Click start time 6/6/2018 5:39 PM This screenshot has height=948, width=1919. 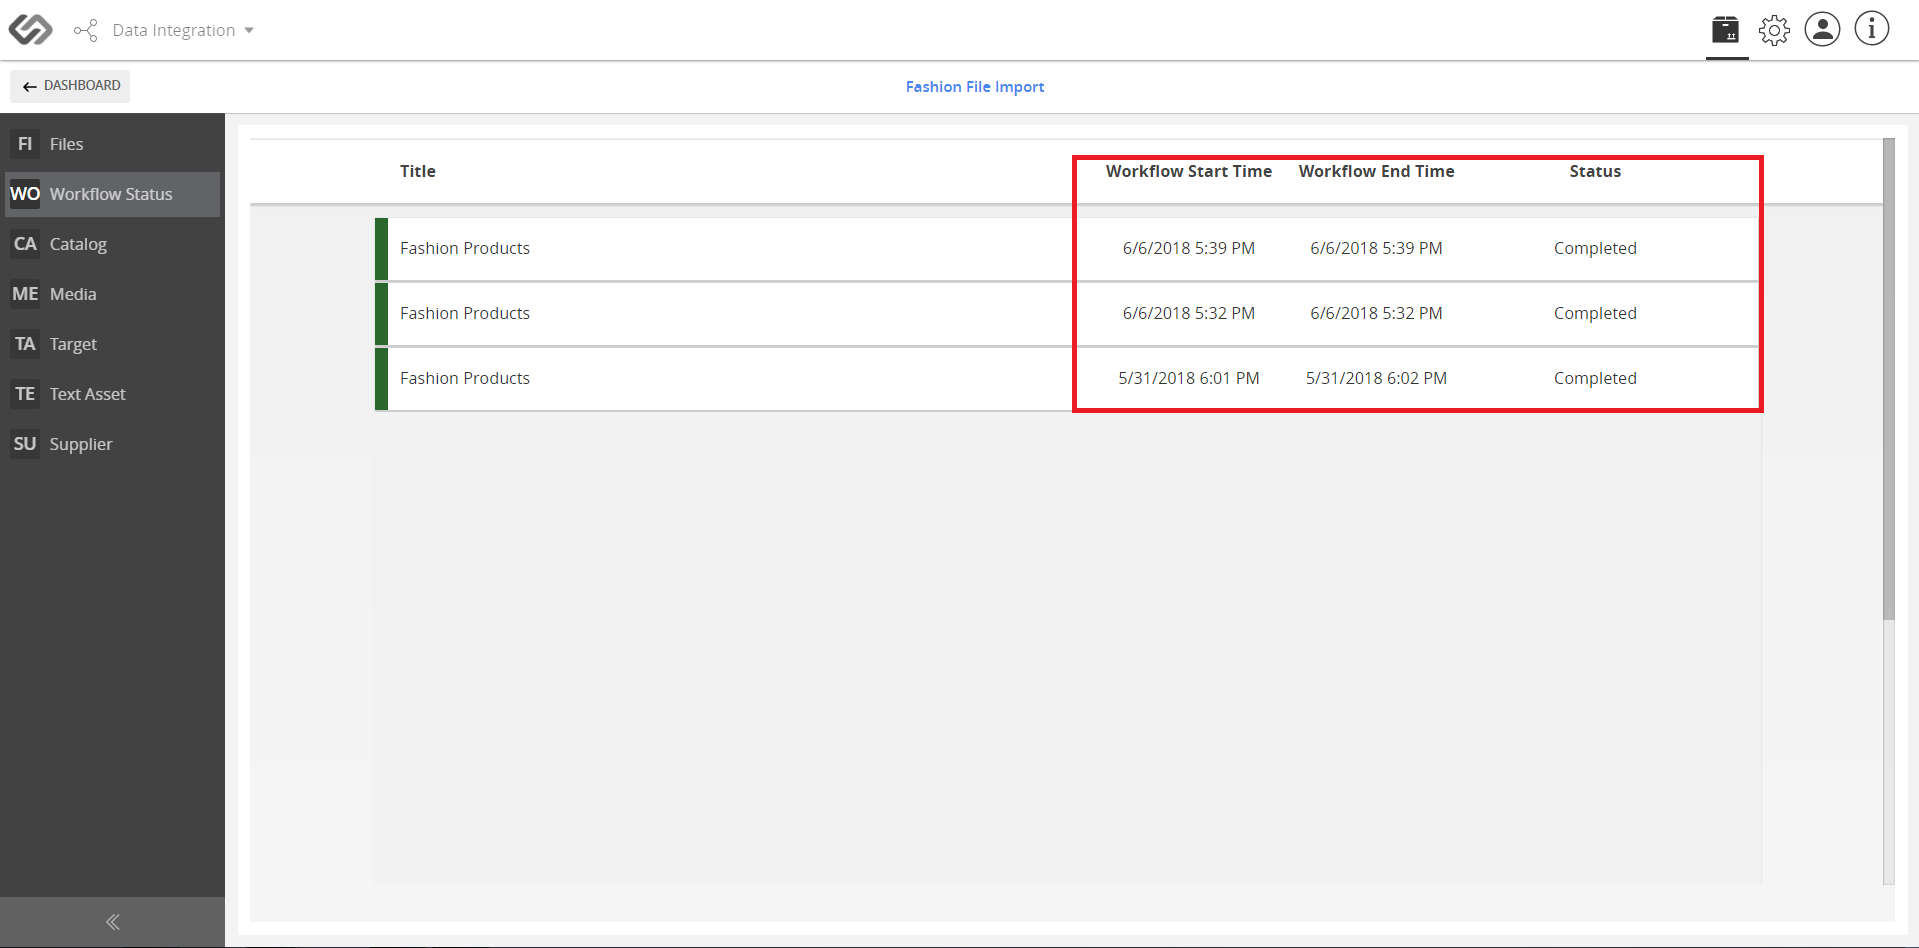coord(1188,248)
